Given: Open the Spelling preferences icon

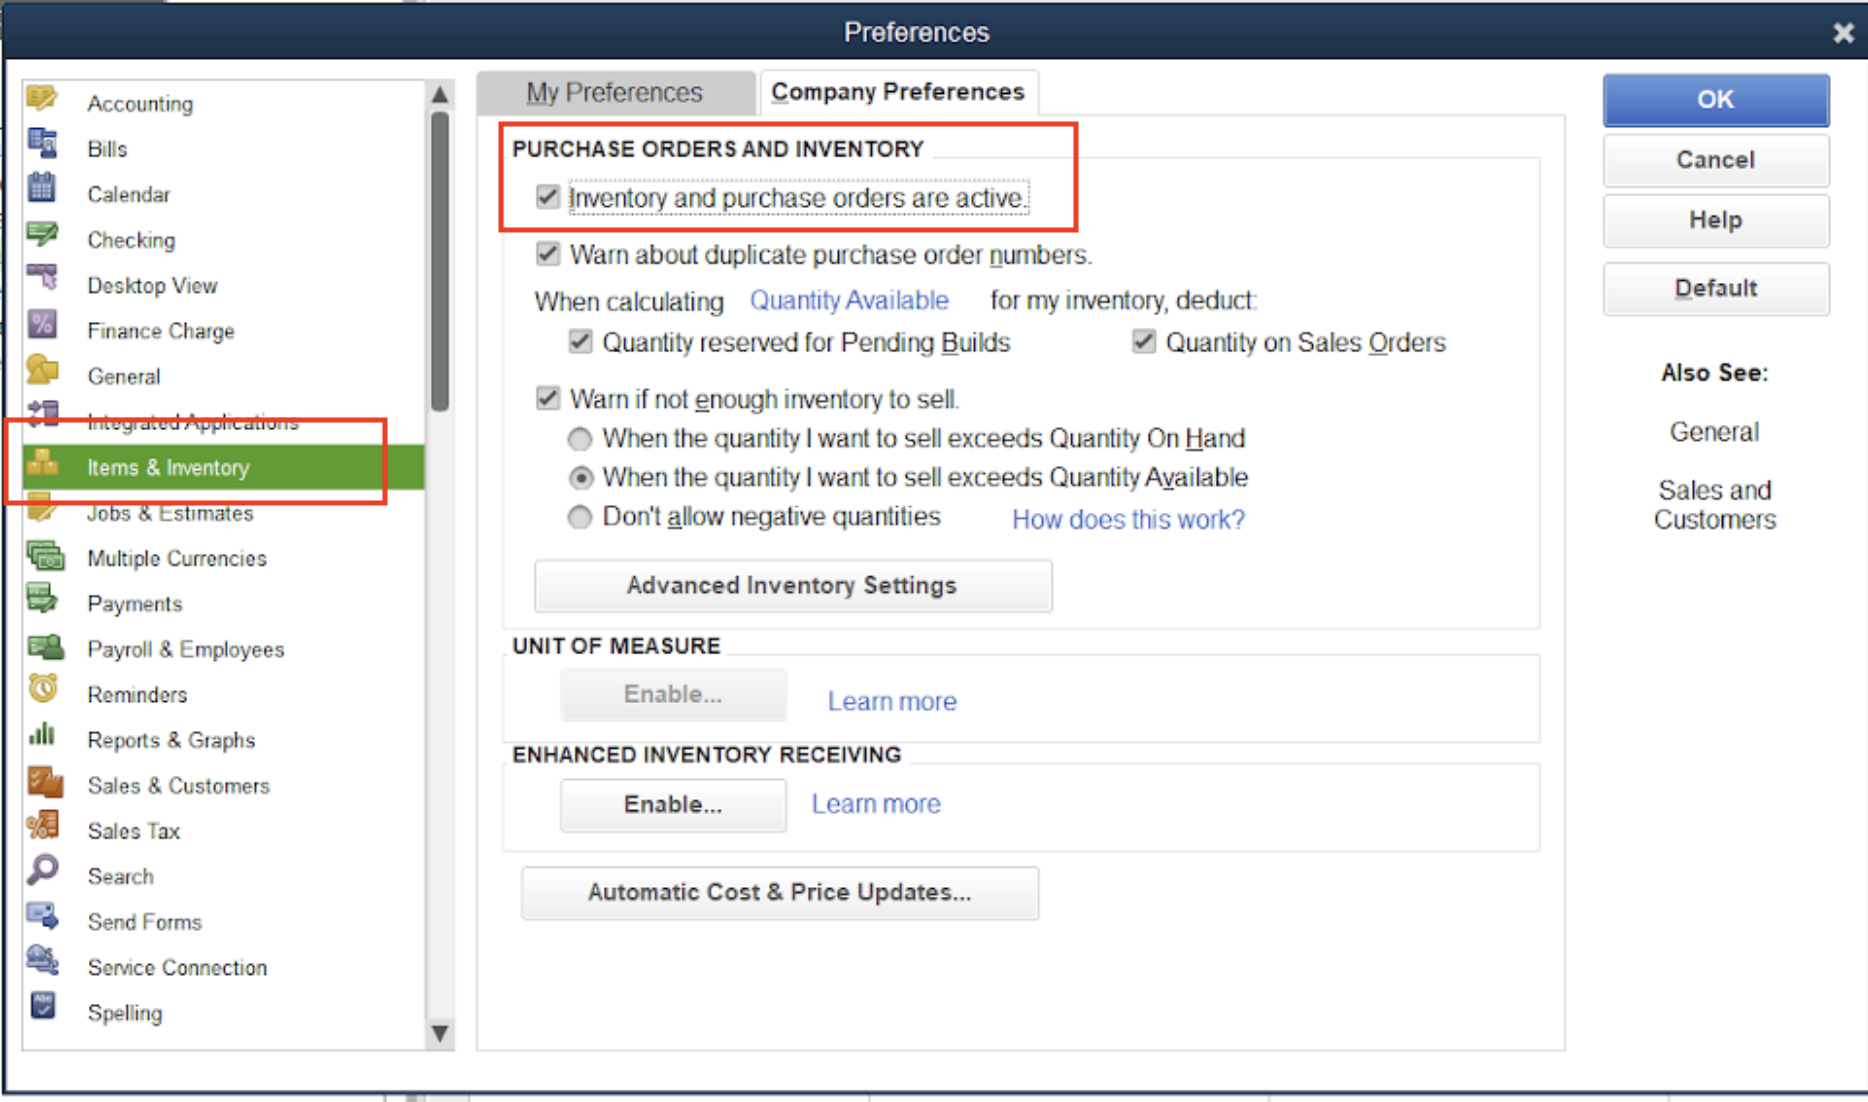Looking at the screenshot, I should (x=43, y=1007).
